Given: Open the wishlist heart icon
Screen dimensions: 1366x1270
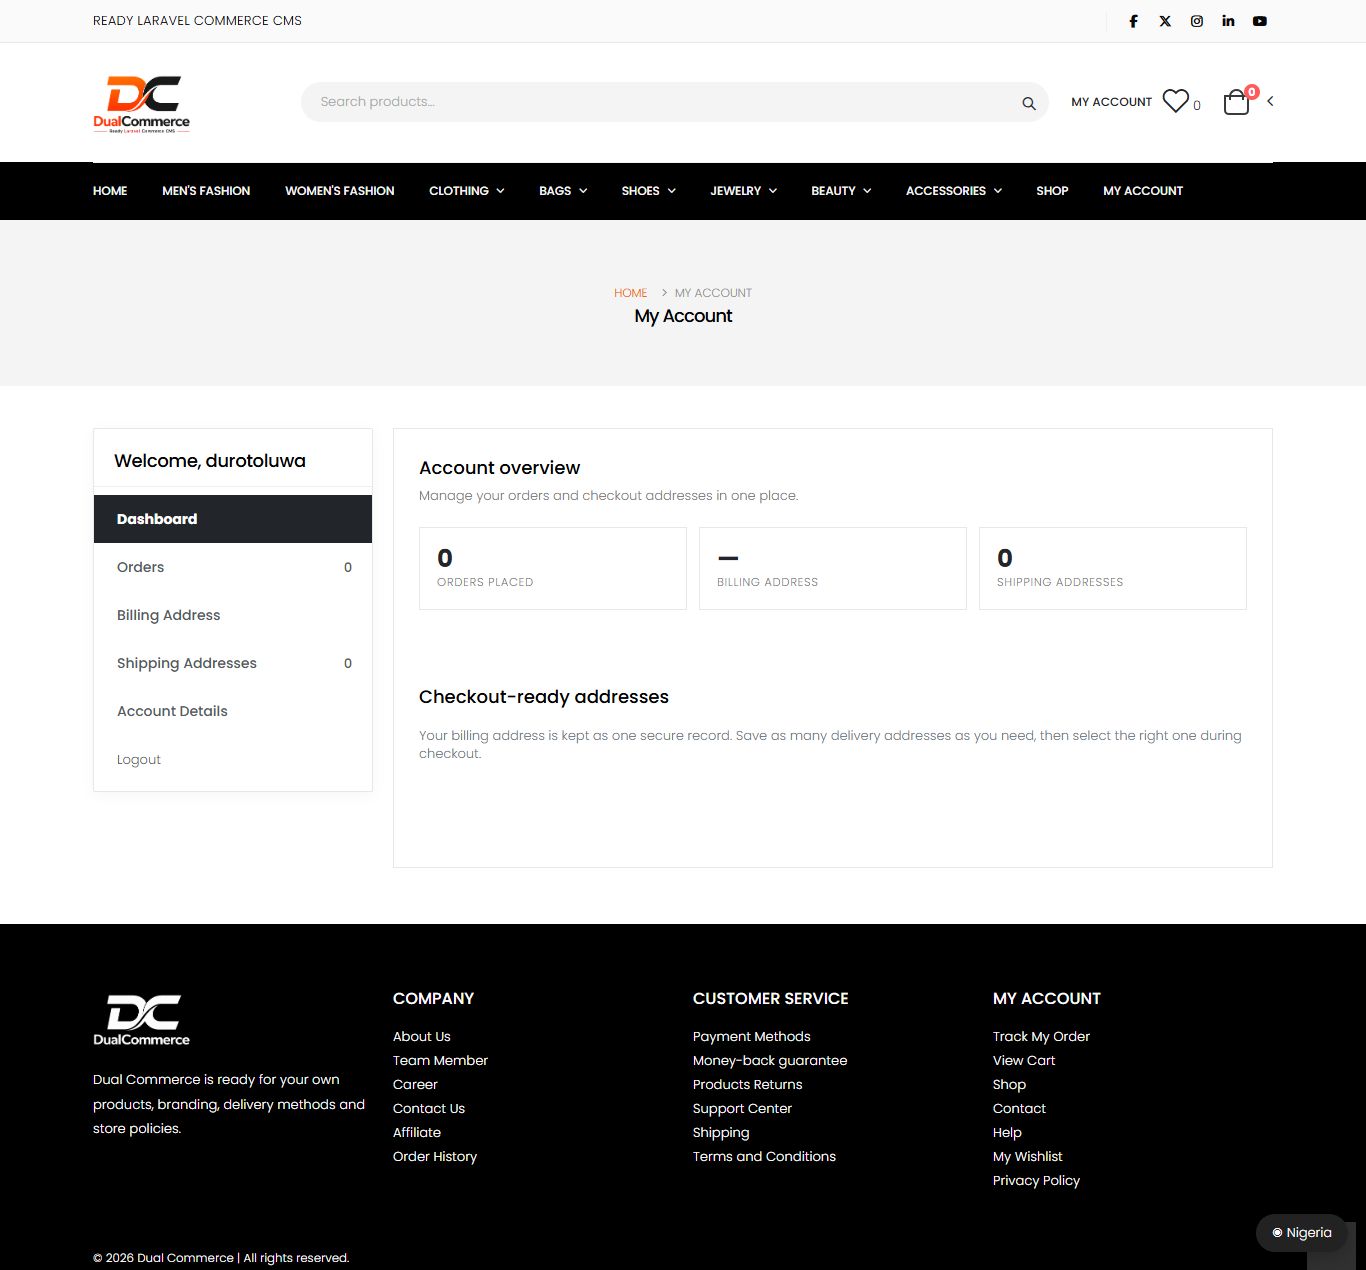Looking at the screenshot, I should tap(1176, 101).
